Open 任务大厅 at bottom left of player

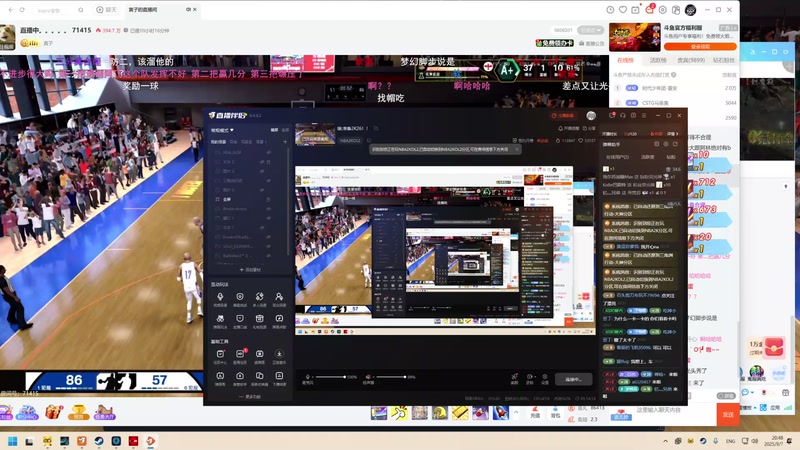click(104, 412)
